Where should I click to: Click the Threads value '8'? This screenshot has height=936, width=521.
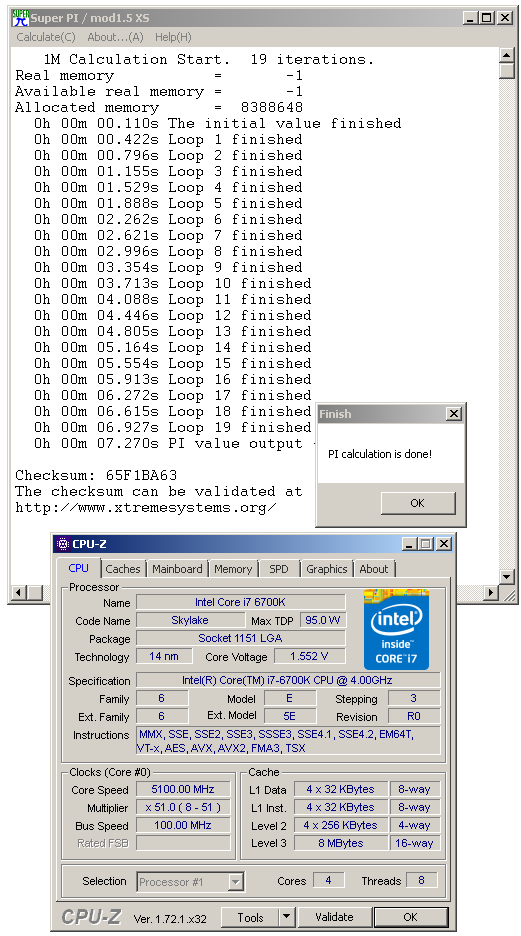421,880
